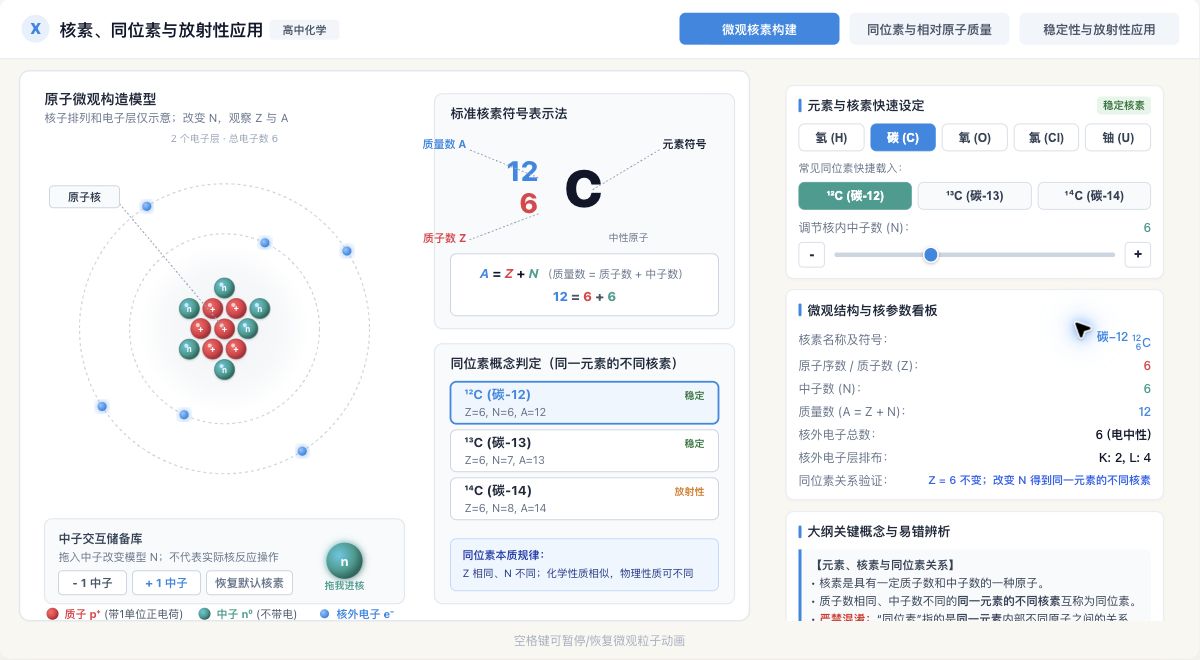Click the 高中化学 tag
1200x660 pixels.
tap(304, 30)
